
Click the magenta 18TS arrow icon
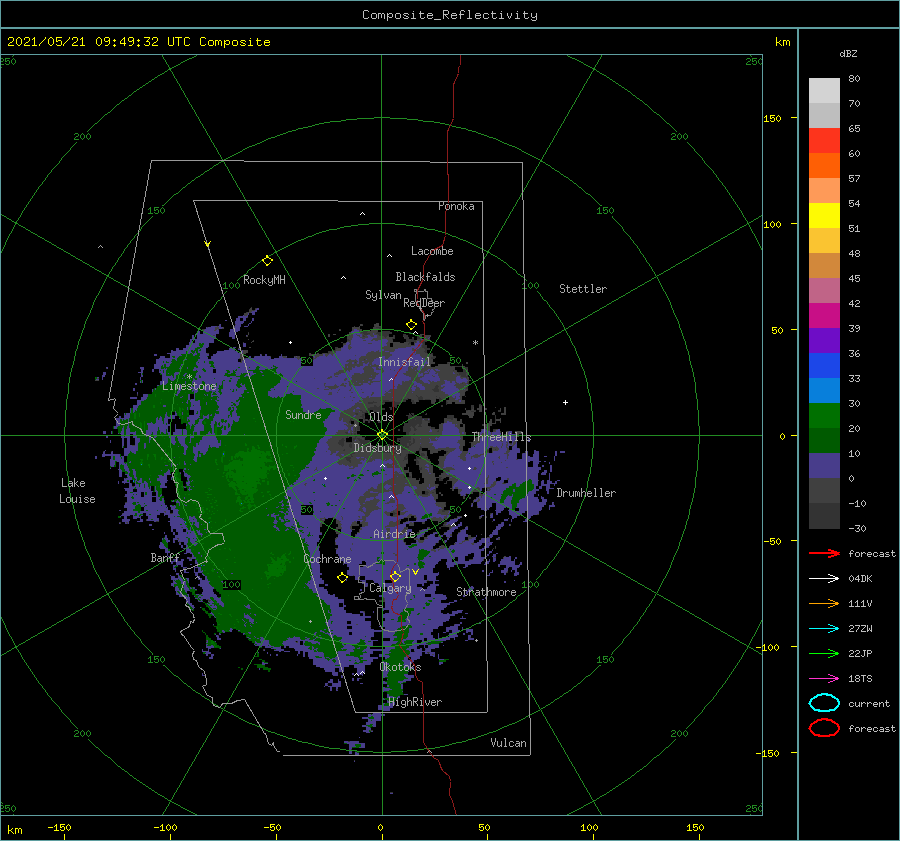tap(824, 679)
